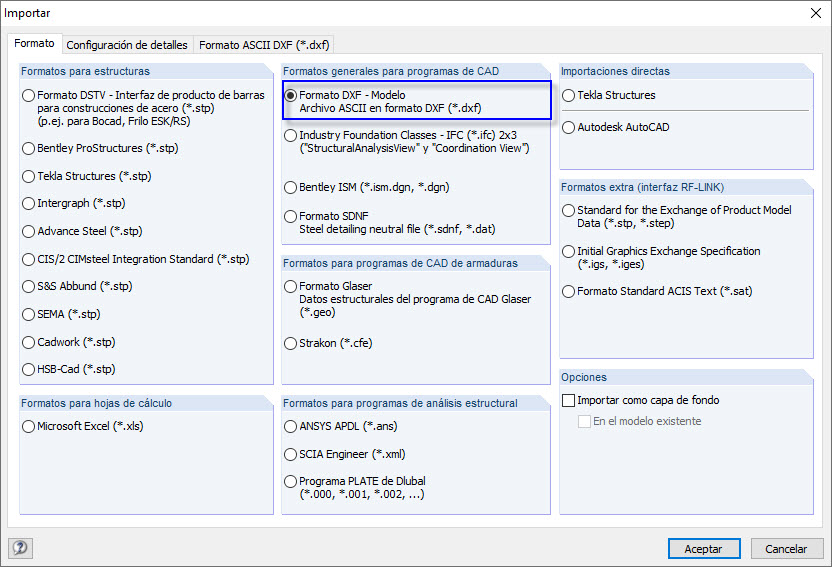Screen dimensions: 832x567
Task: Enable Importar como capa de fondo
Action: coord(570,400)
